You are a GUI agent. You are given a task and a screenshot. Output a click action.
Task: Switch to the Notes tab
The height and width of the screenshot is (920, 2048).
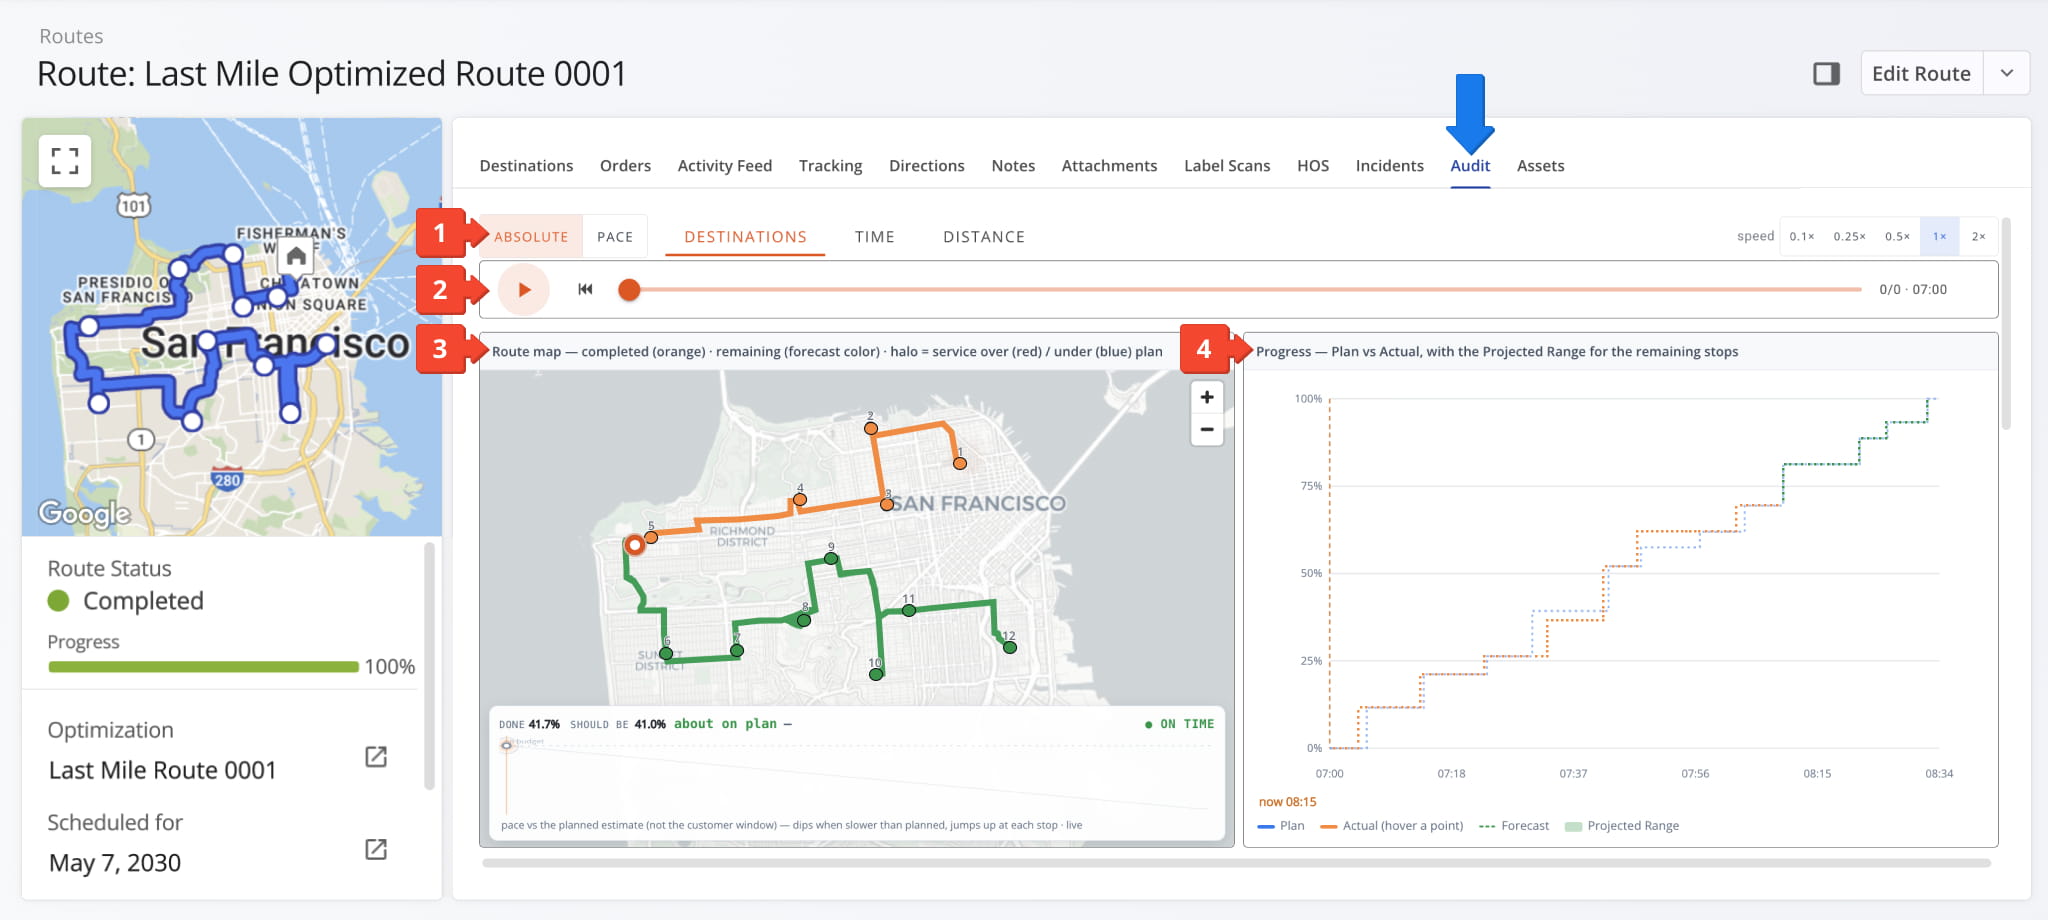[x=1013, y=166]
